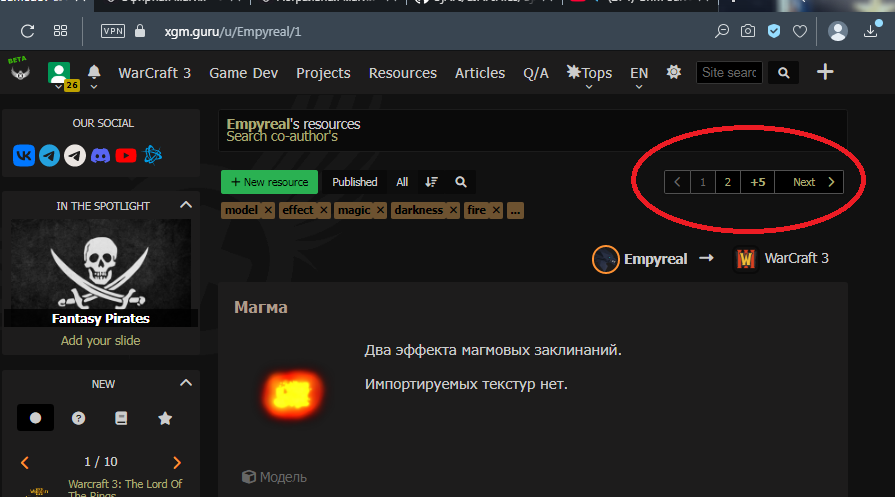This screenshot has width=895, height=497.
Task: Open the zoom magnifier in address bar
Action: (x=722, y=31)
